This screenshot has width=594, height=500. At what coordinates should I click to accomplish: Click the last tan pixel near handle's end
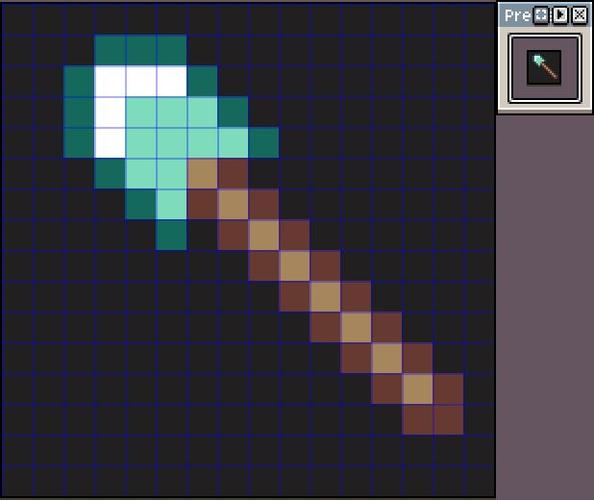pyautogui.click(x=418, y=389)
